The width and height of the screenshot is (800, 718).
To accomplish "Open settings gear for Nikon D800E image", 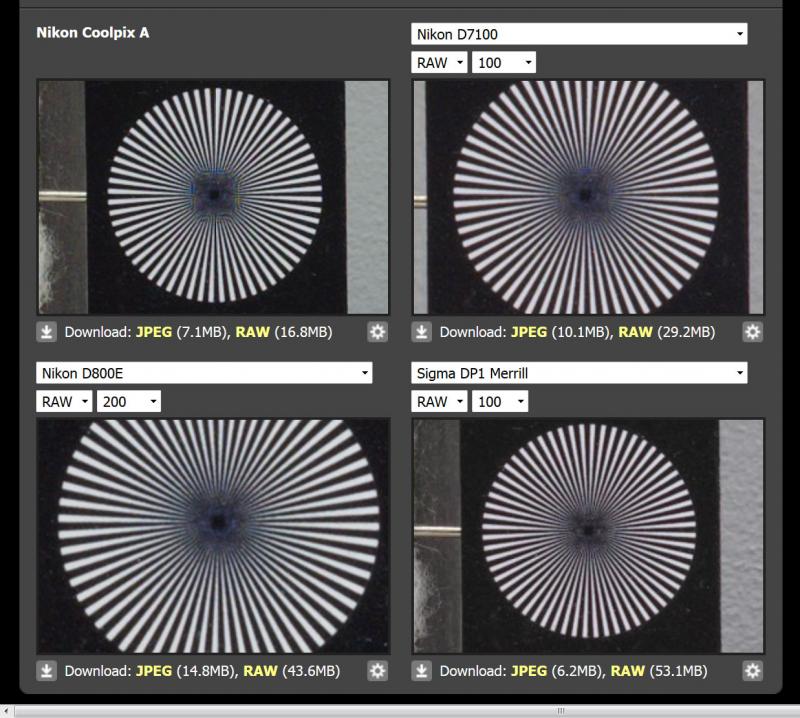I will point(378,671).
